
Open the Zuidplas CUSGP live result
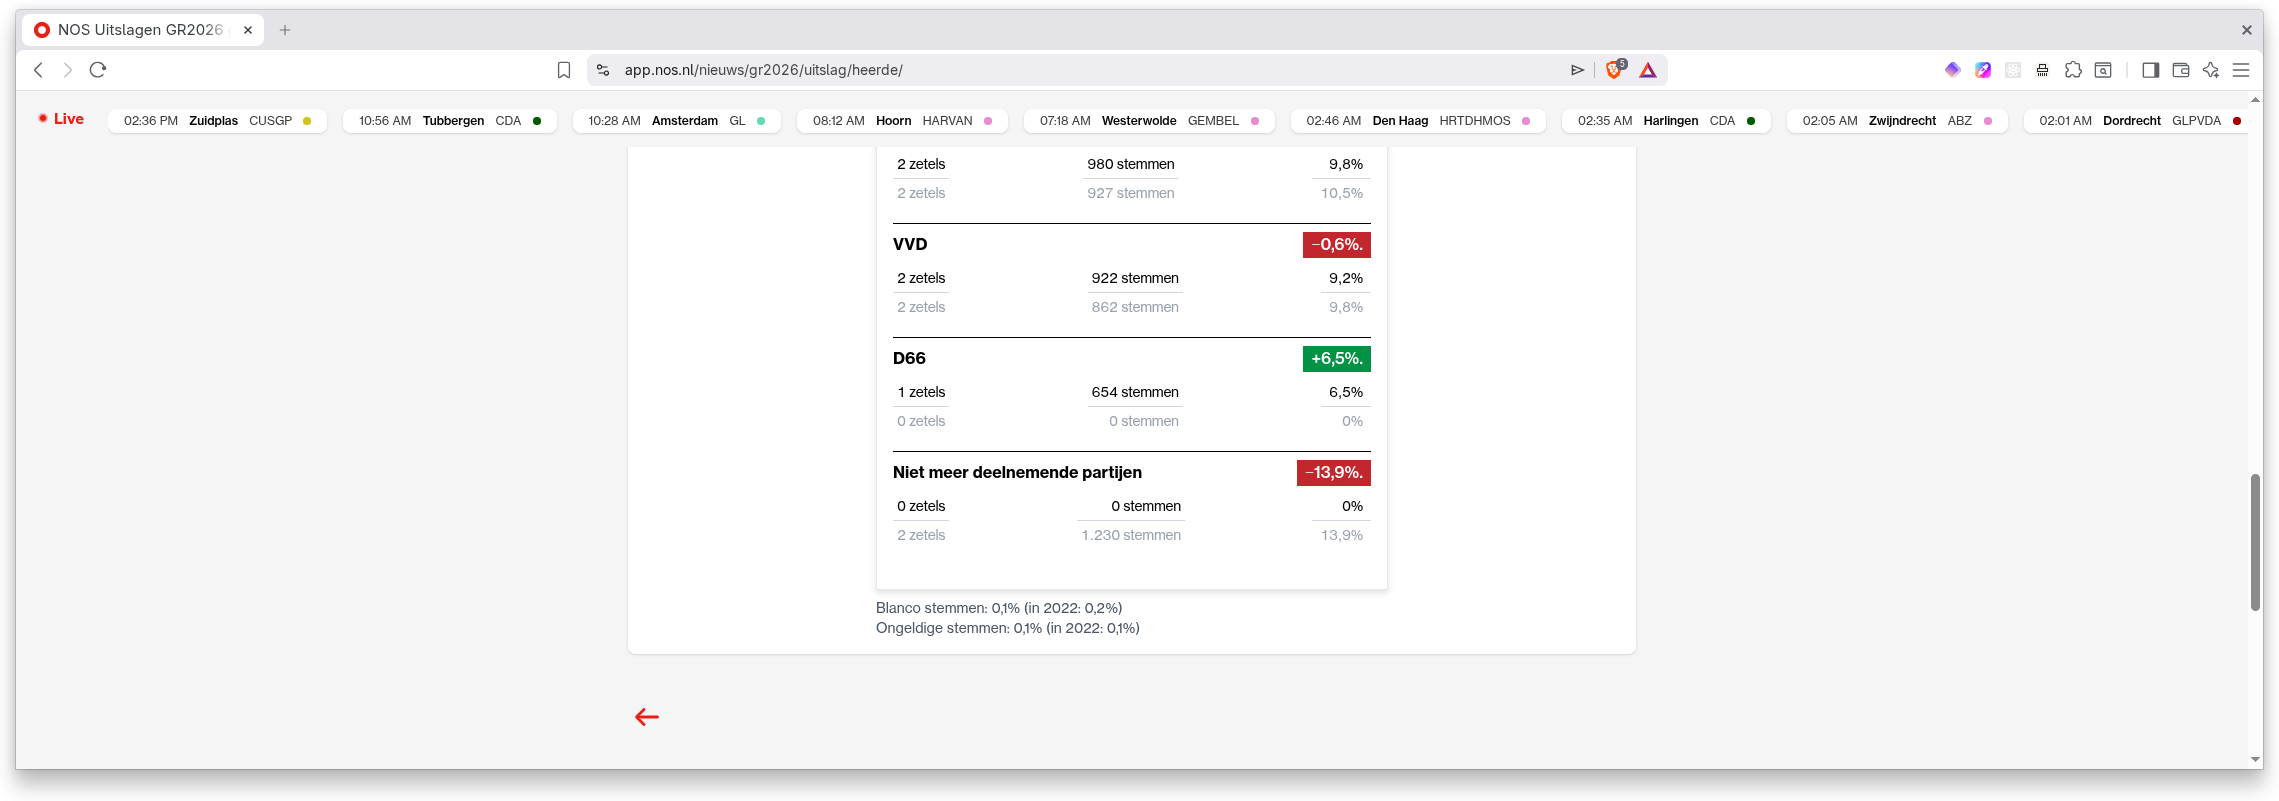click(217, 121)
